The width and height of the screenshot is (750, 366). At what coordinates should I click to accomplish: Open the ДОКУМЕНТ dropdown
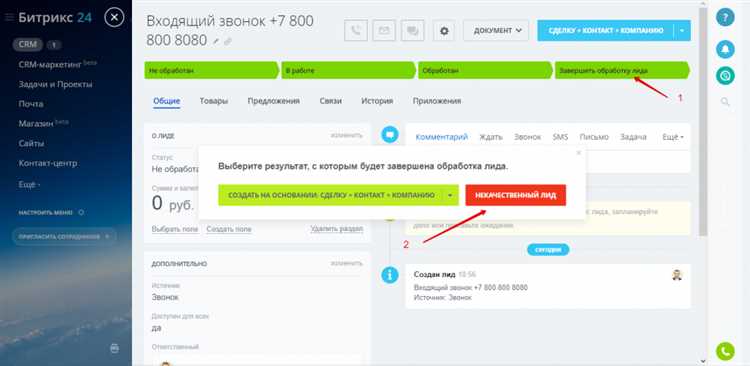coord(496,31)
